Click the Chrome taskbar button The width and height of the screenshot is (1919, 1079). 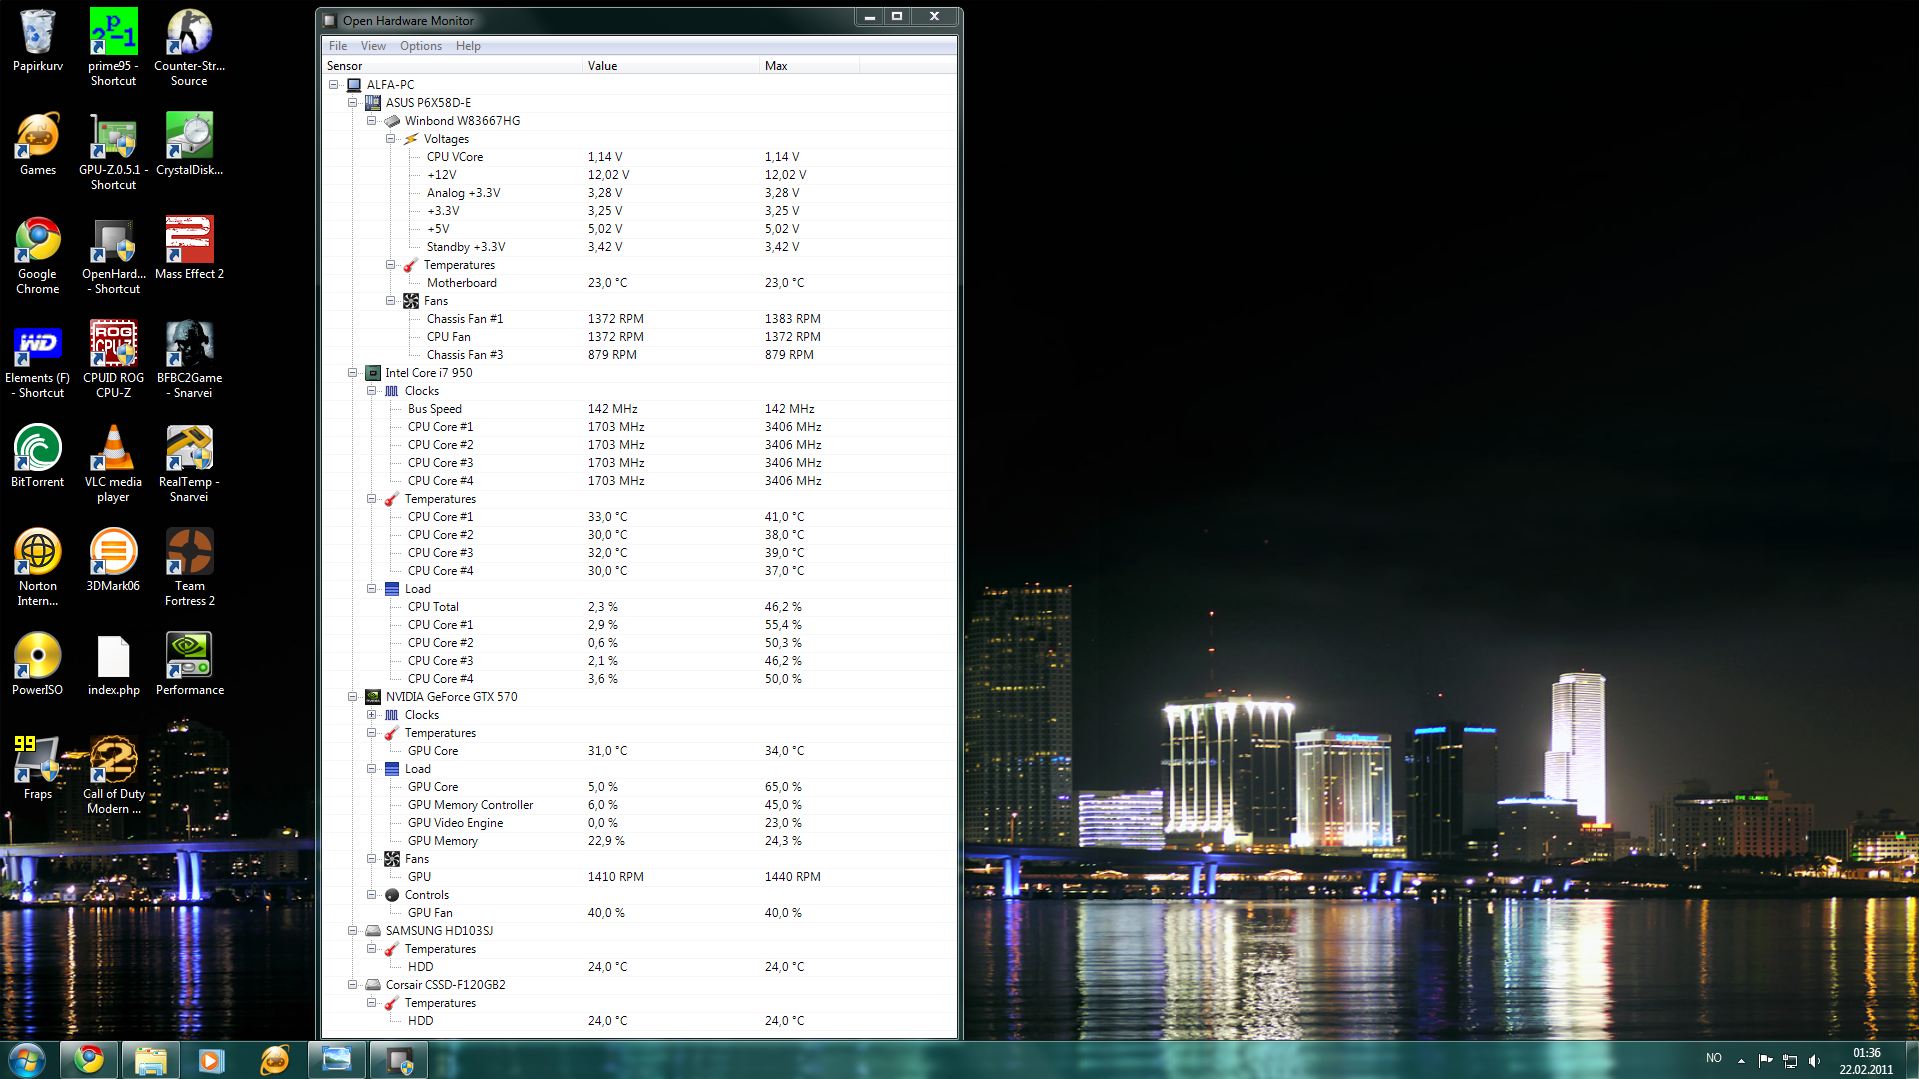click(x=89, y=1060)
